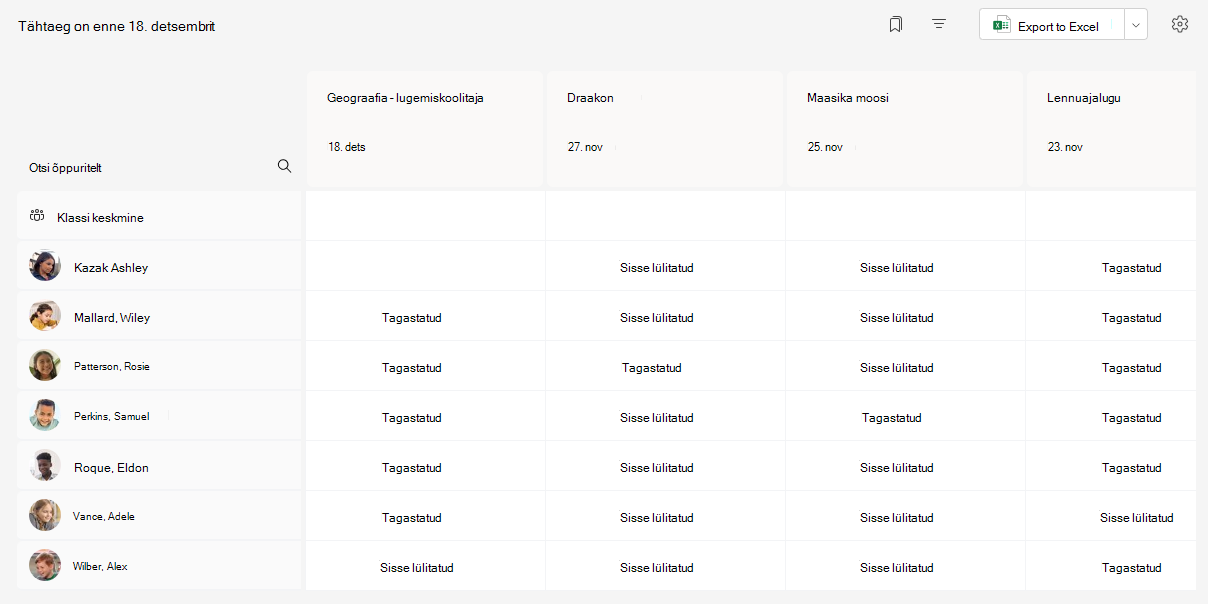Open Wilber, Alex's avatar picture
Image resolution: width=1208 pixels, height=604 pixels.
[x=45, y=566]
